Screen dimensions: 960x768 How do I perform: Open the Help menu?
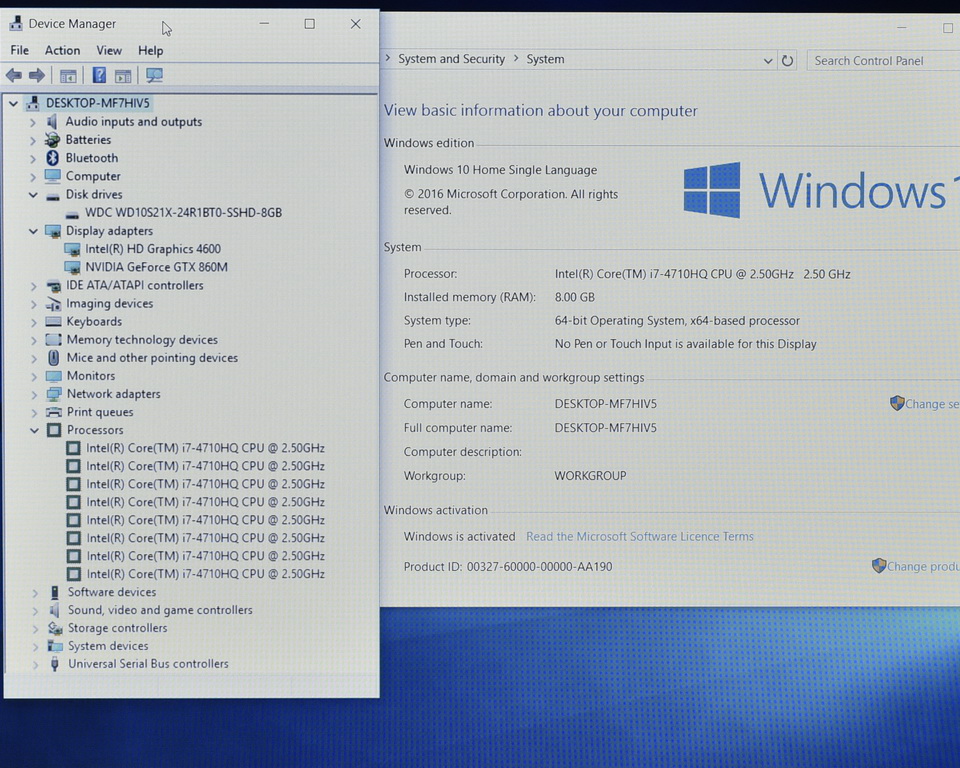151,50
